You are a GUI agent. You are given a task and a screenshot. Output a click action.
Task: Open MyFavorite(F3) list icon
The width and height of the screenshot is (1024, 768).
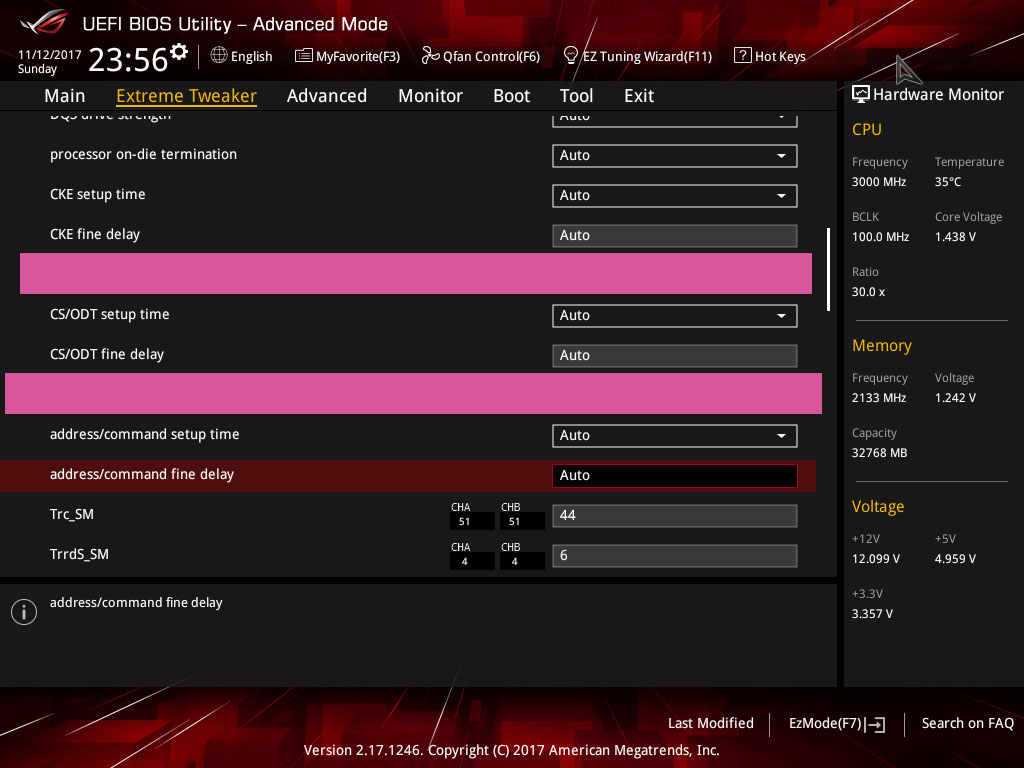[304, 56]
